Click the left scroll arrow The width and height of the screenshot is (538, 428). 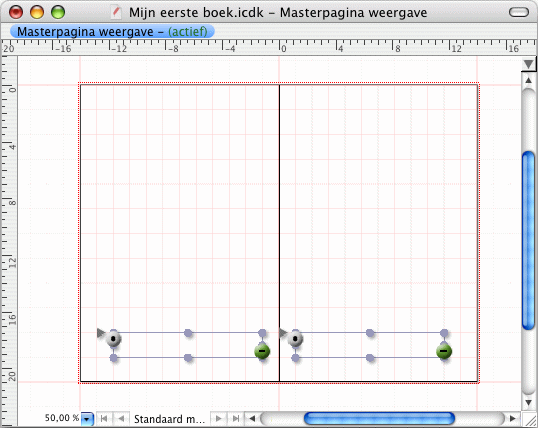point(252,419)
